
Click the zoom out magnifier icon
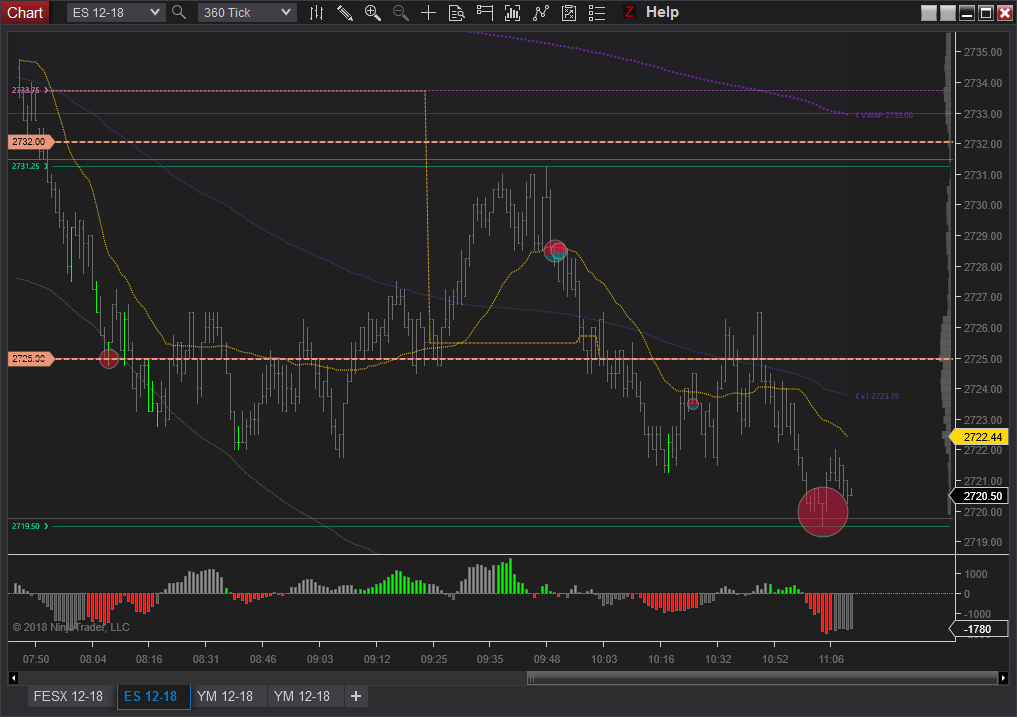(401, 12)
